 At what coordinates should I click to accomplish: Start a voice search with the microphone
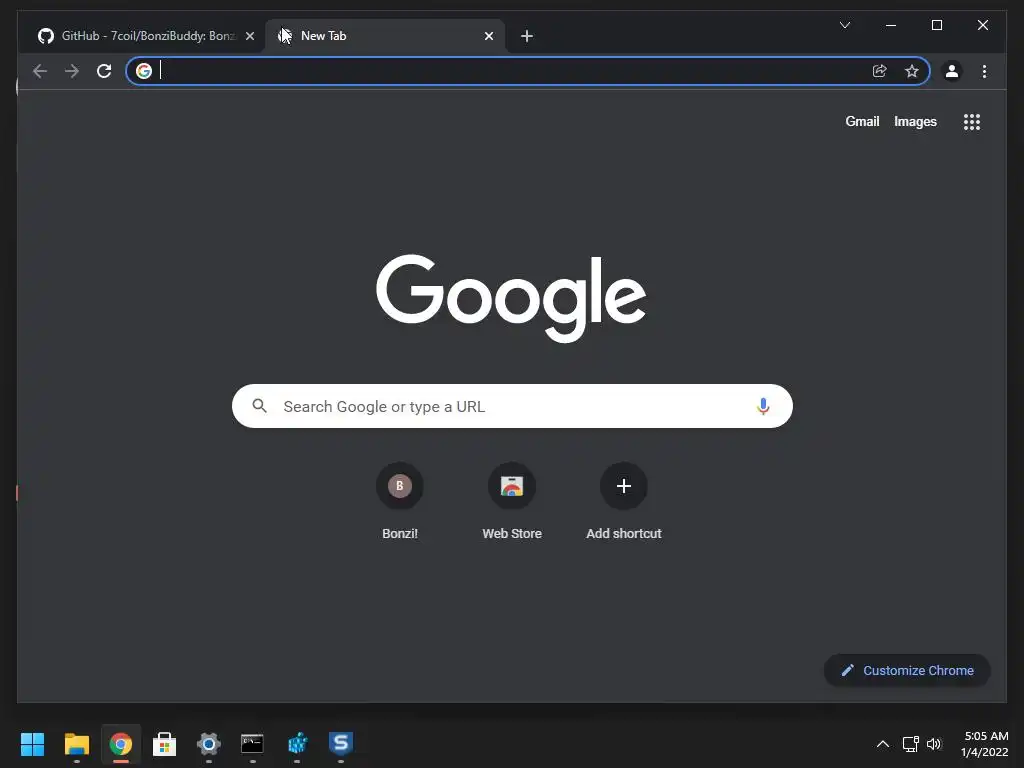pyautogui.click(x=763, y=406)
